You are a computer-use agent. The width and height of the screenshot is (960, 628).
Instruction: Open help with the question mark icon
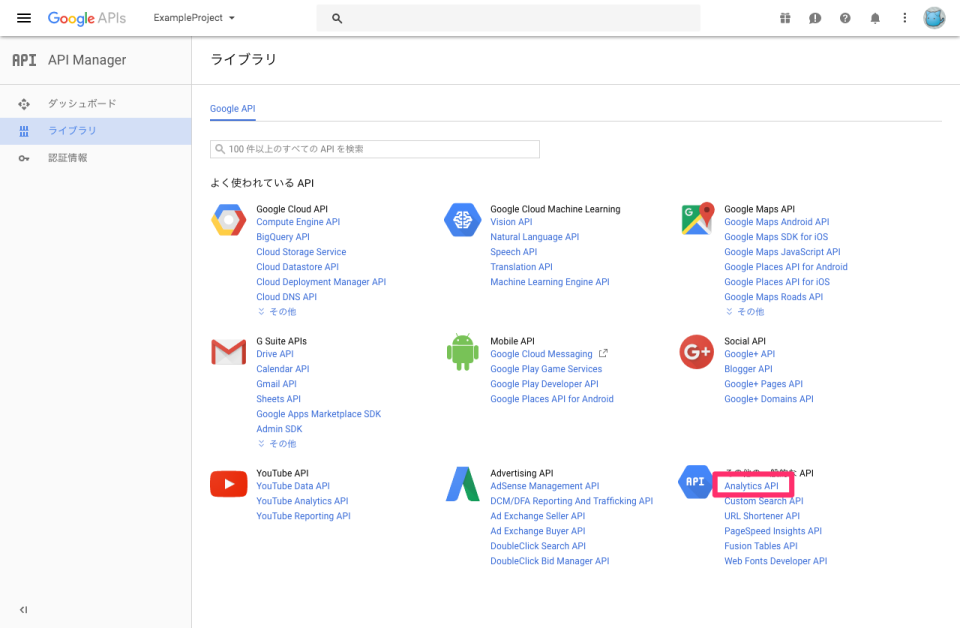pos(845,17)
